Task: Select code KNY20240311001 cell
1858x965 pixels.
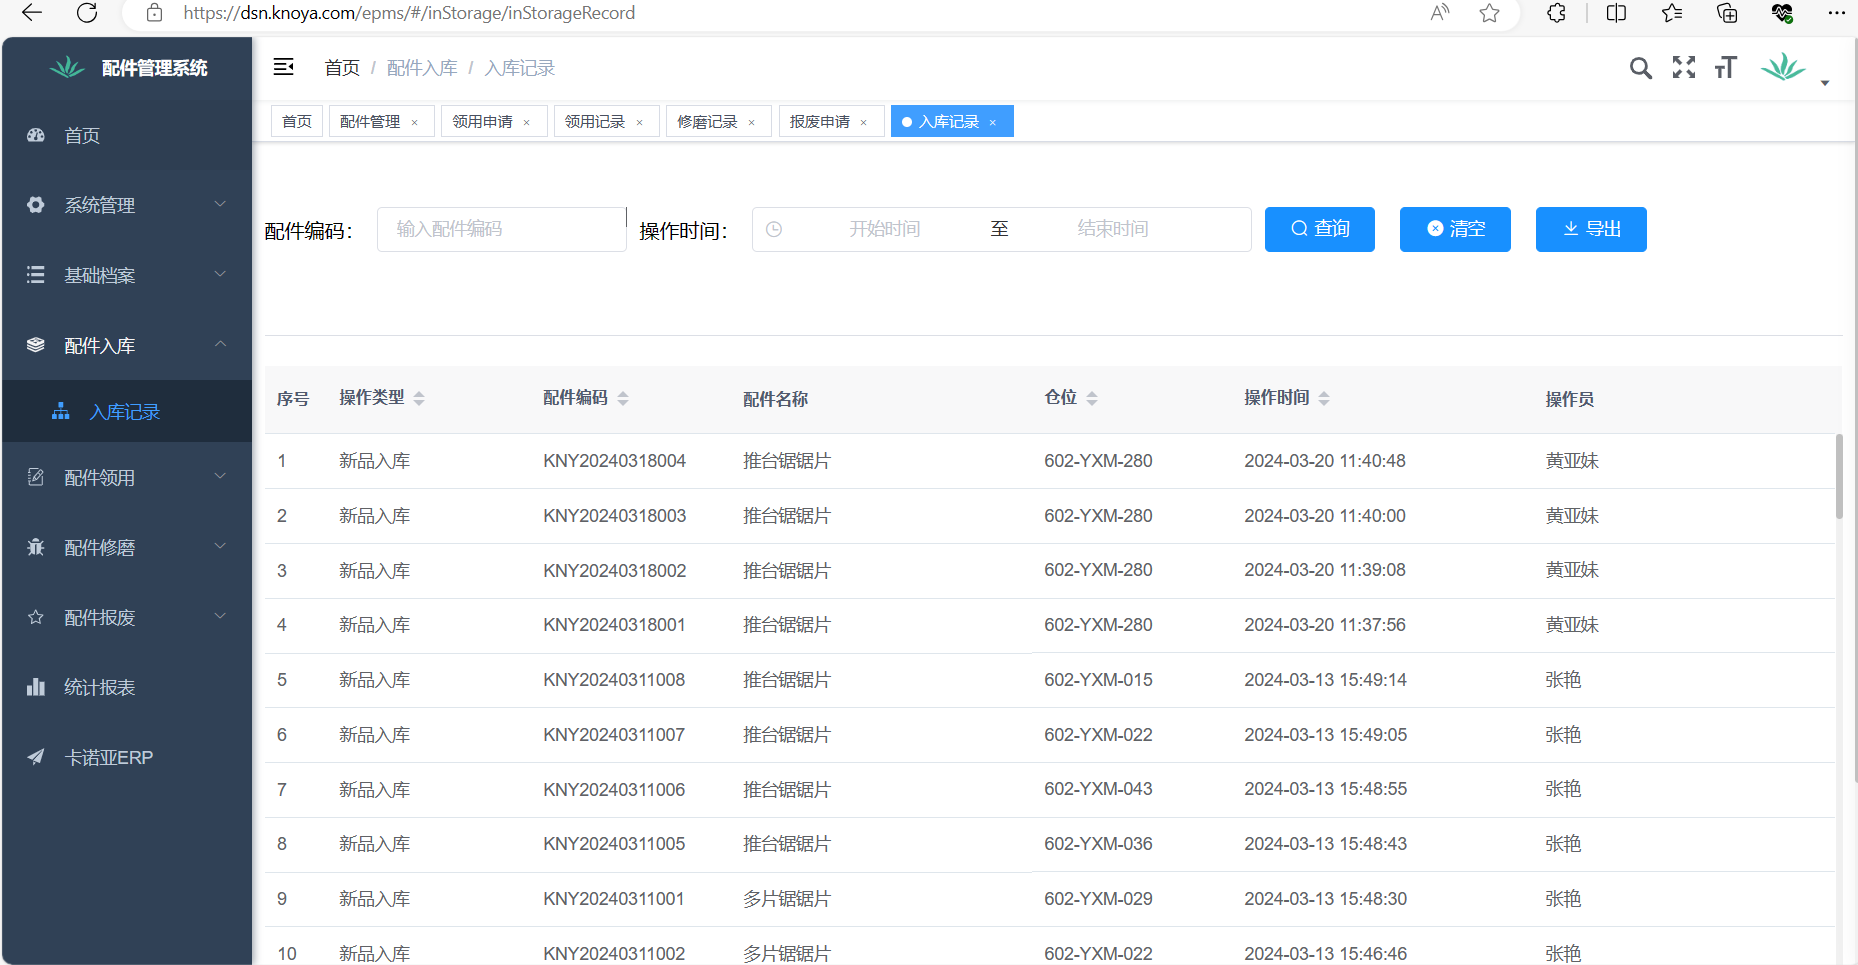Action: (614, 899)
